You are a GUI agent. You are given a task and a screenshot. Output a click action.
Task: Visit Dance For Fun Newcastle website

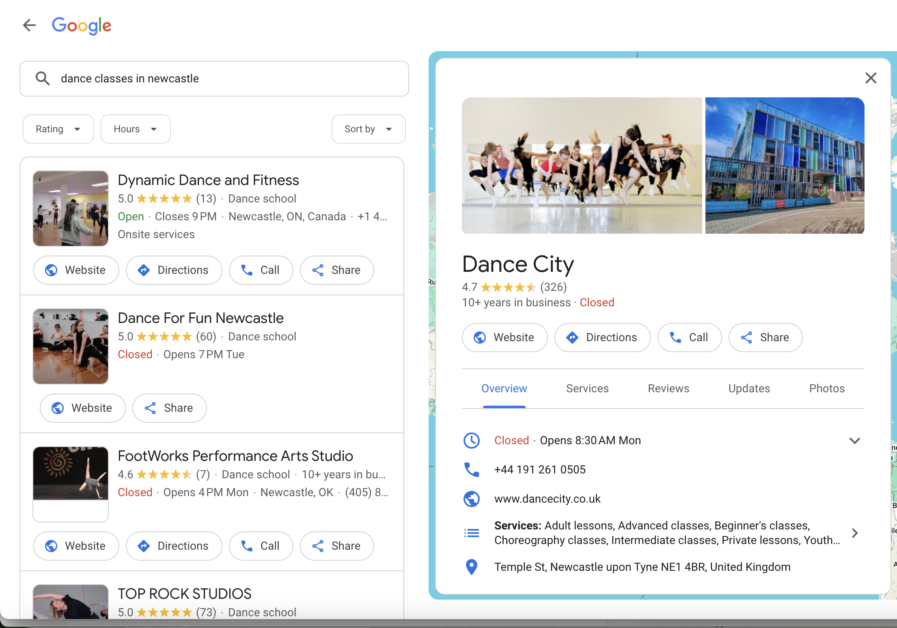pyautogui.click(x=82, y=408)
